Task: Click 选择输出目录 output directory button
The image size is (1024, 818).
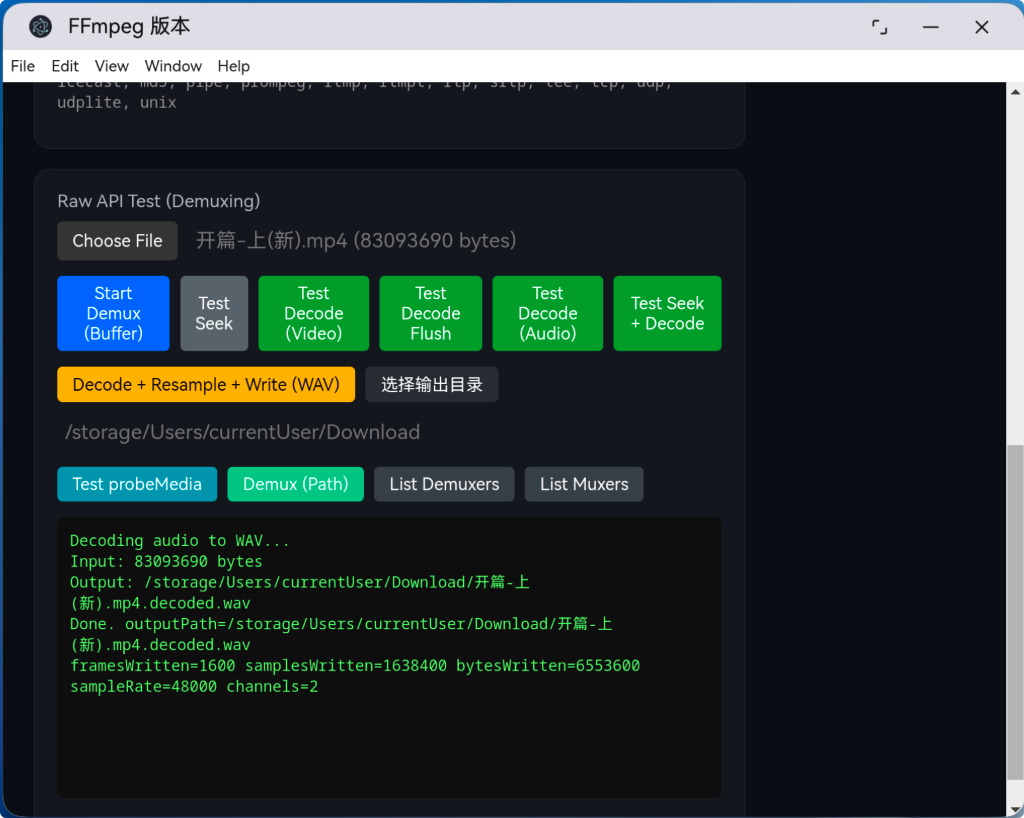Action: [x=432, y=385]
